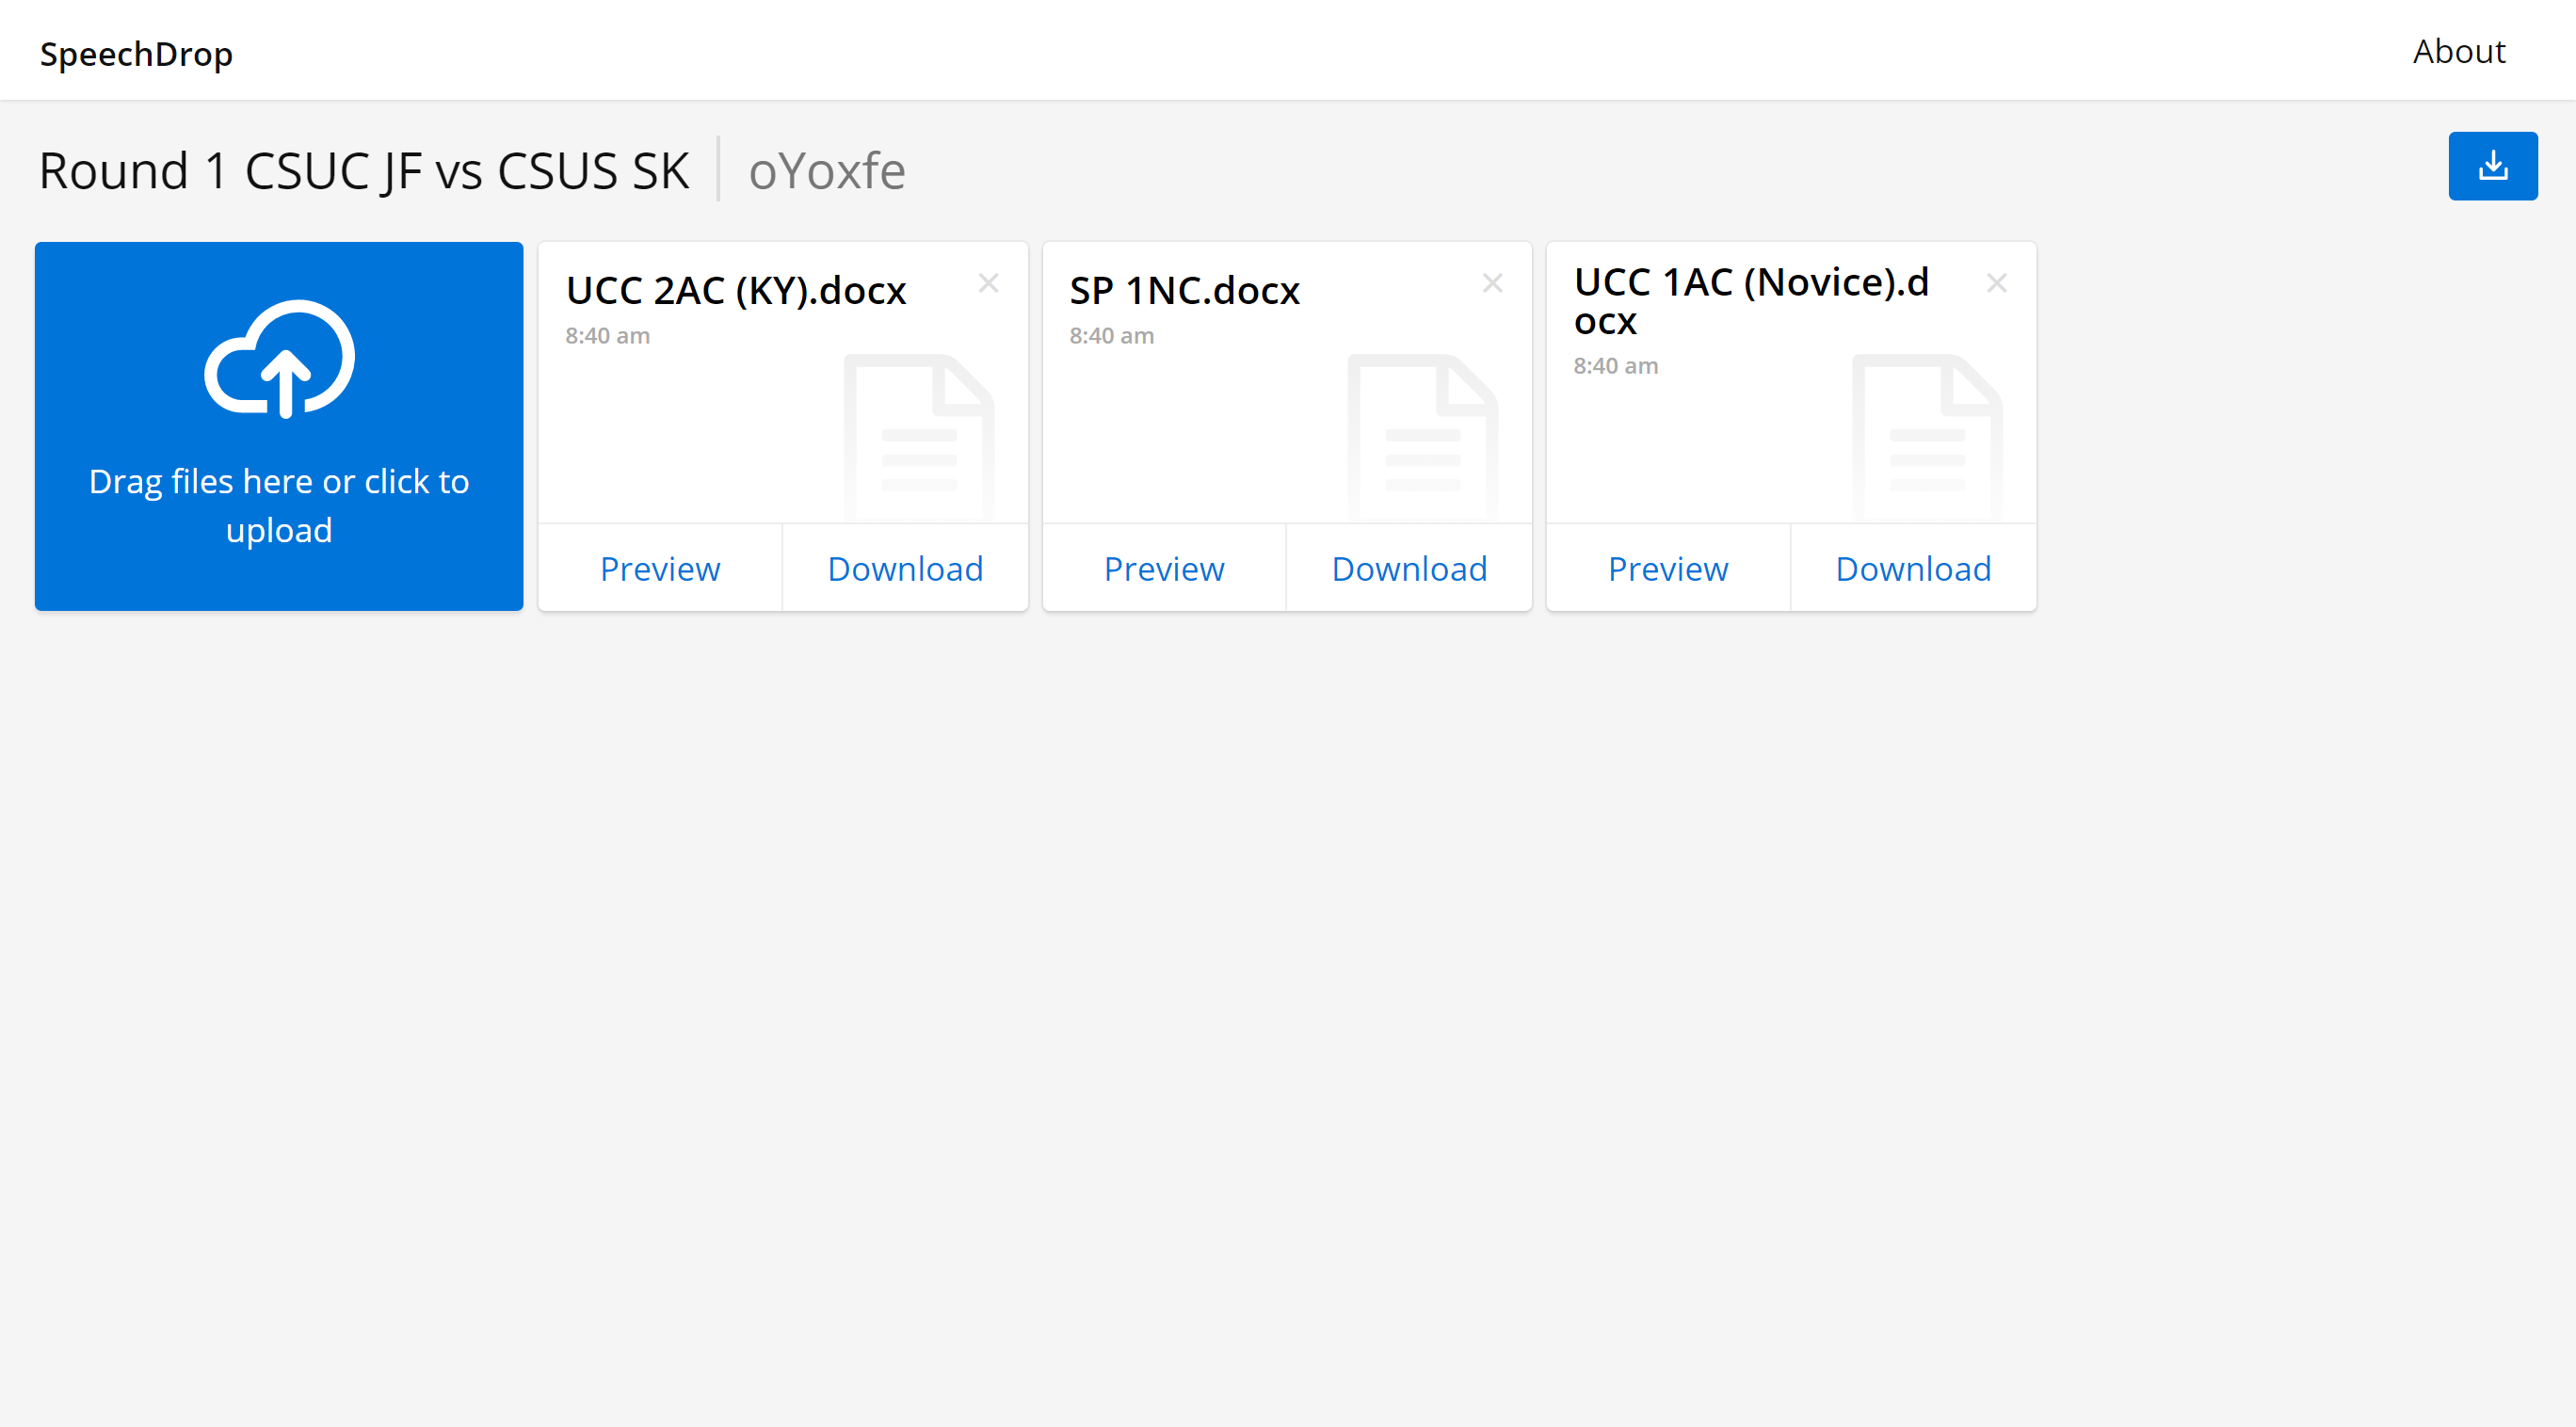Click the download all files button
The width and height of the screenshot is (2576, 1427).
pyautogui.click(x=2493, y=165)
